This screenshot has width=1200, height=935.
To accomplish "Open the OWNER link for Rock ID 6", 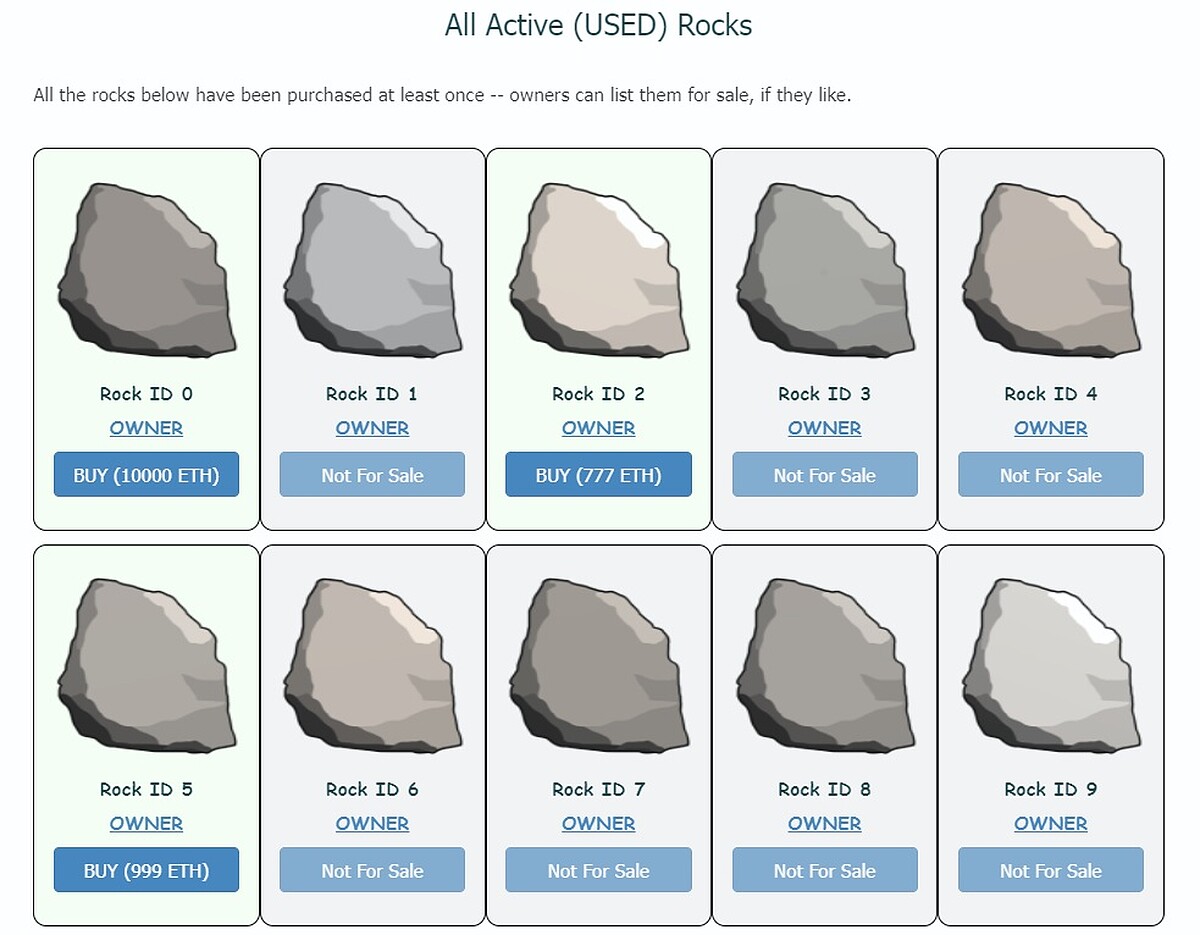I will 372,823.
